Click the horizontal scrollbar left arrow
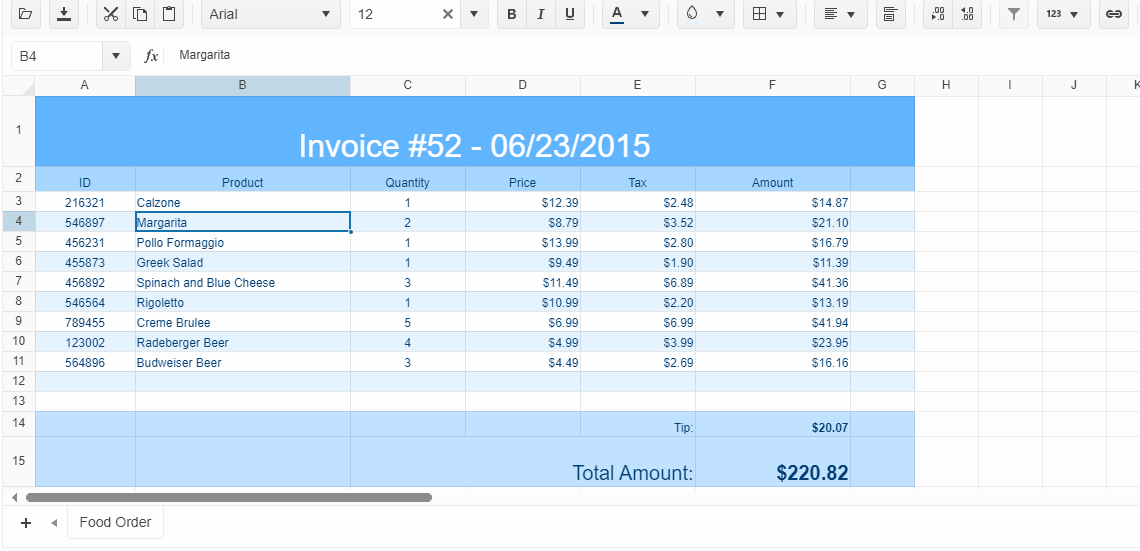 [14, 498]
